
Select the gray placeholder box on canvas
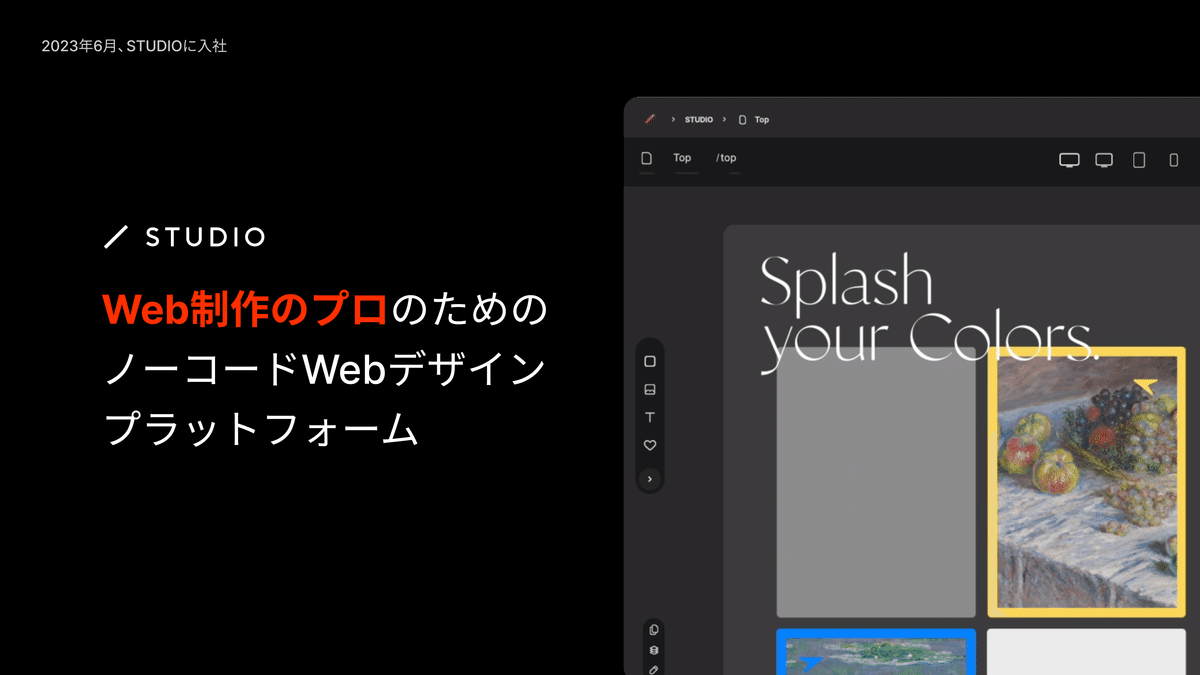(x=876, y=482)
